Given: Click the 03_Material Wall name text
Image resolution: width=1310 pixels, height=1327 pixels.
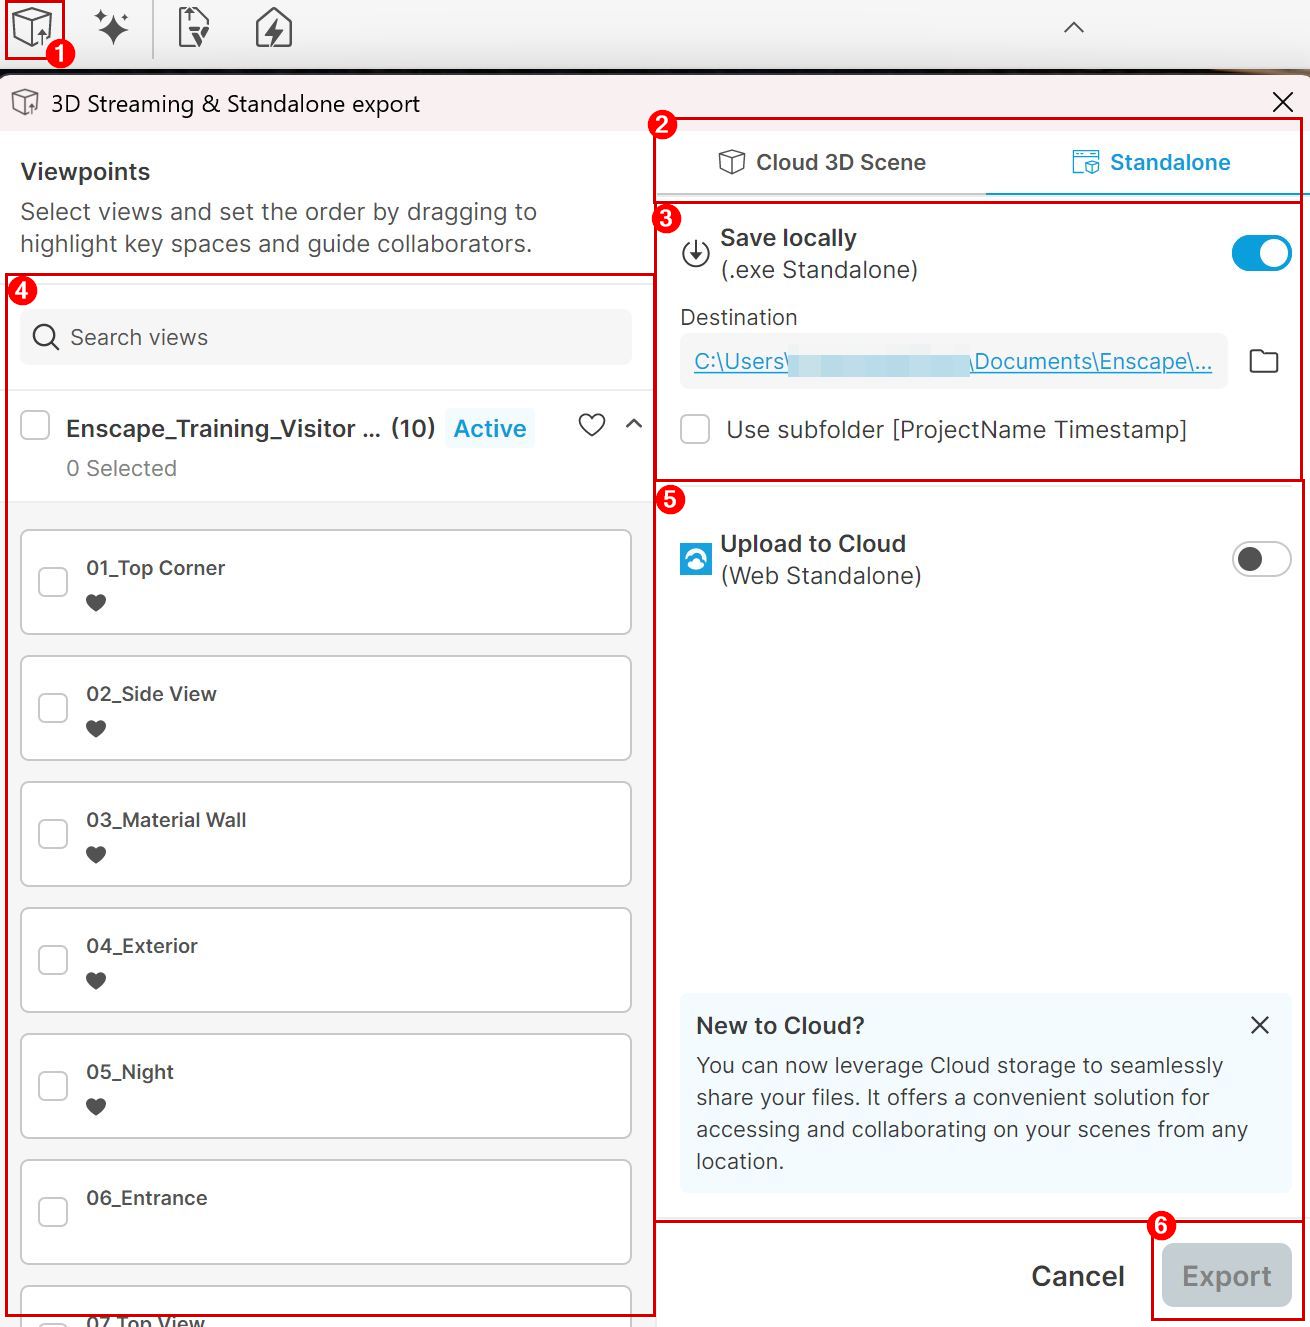Looking at the screenshot, I should click(x=166, y=820).
